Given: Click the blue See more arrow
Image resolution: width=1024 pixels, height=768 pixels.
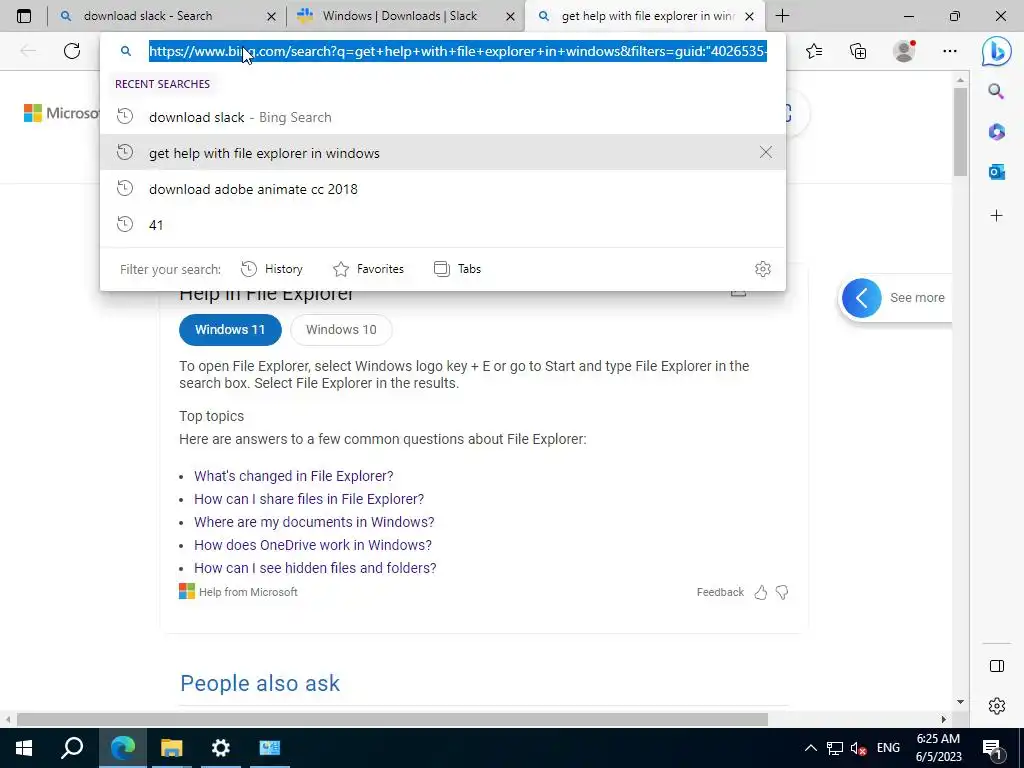Looking at the screenshot, I should (861, 298).
